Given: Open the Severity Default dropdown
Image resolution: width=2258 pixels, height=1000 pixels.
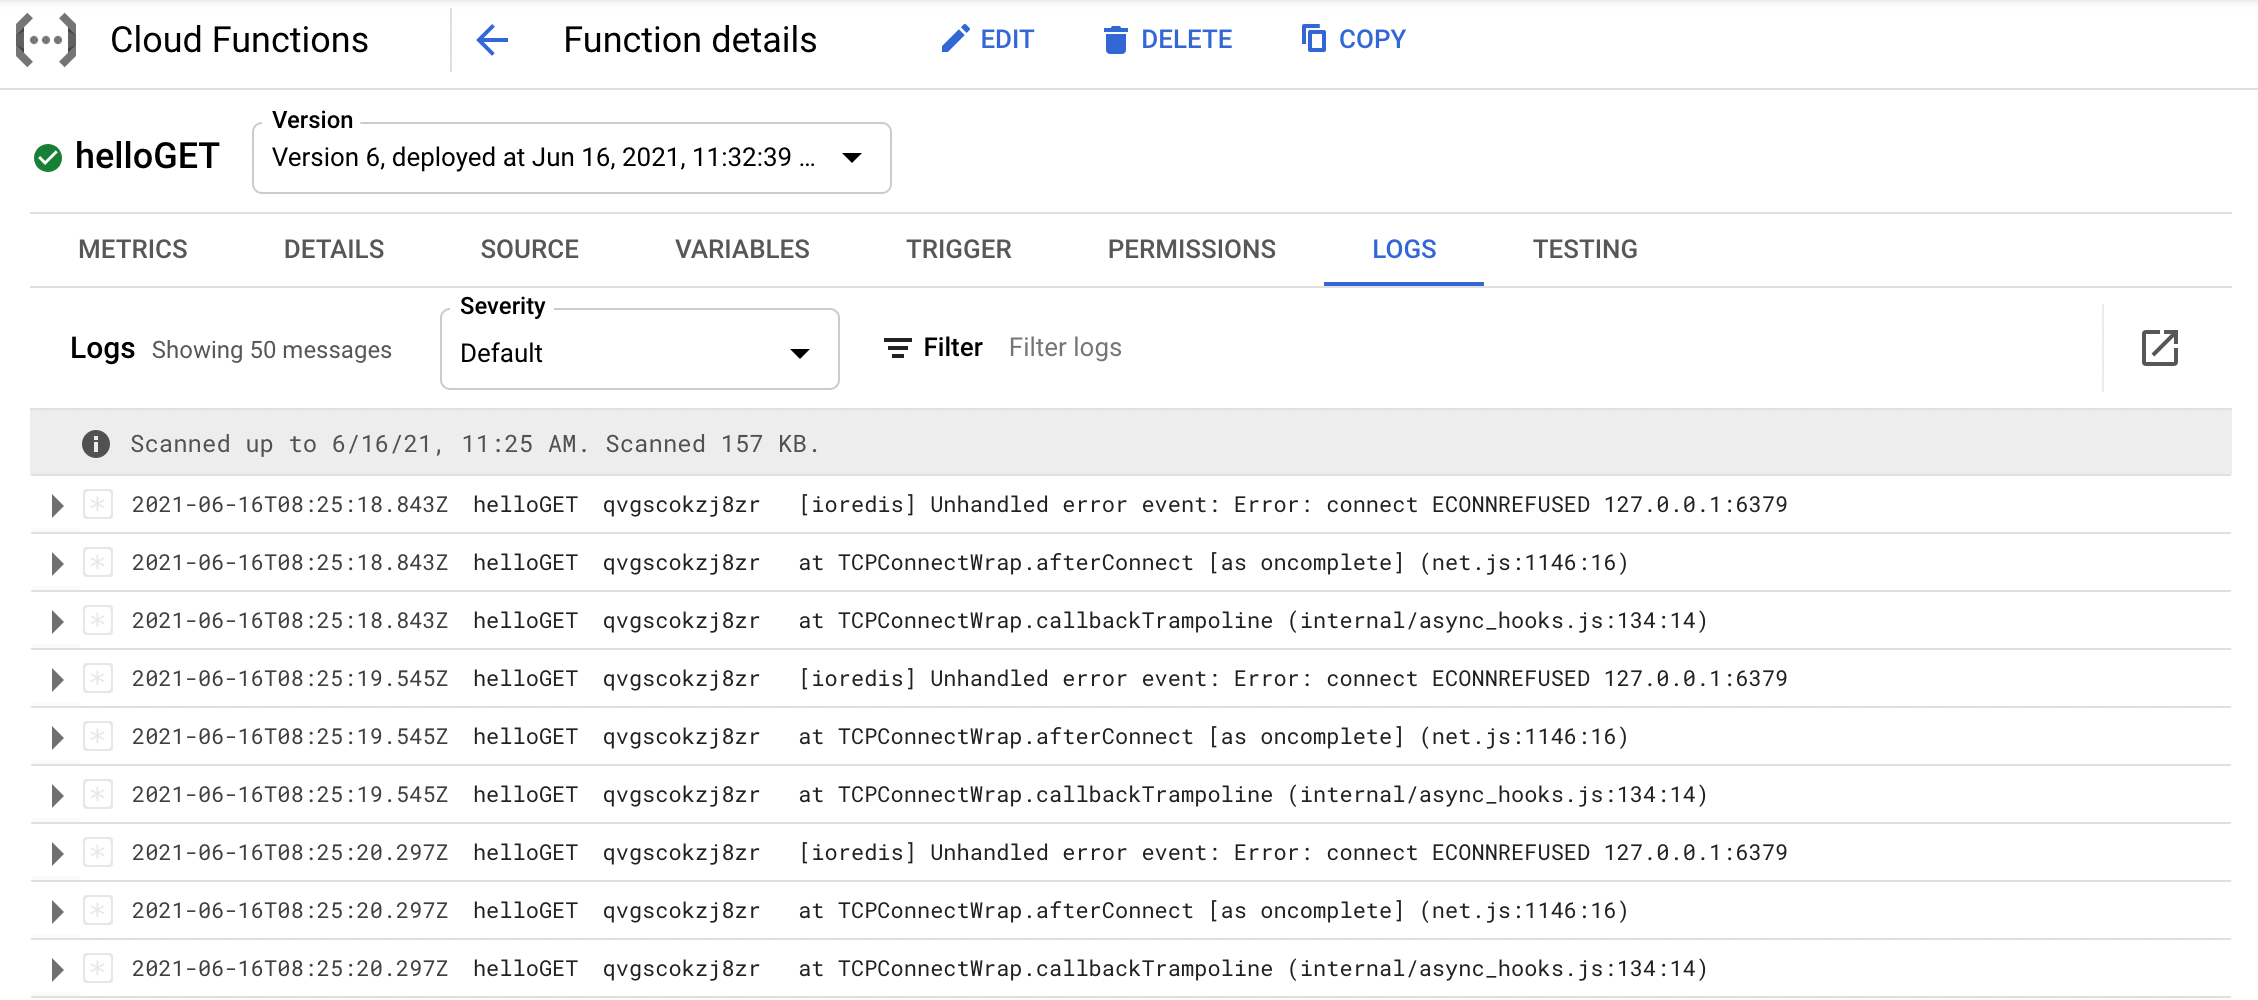Looking at the screenshot, I should pos(640,349).
